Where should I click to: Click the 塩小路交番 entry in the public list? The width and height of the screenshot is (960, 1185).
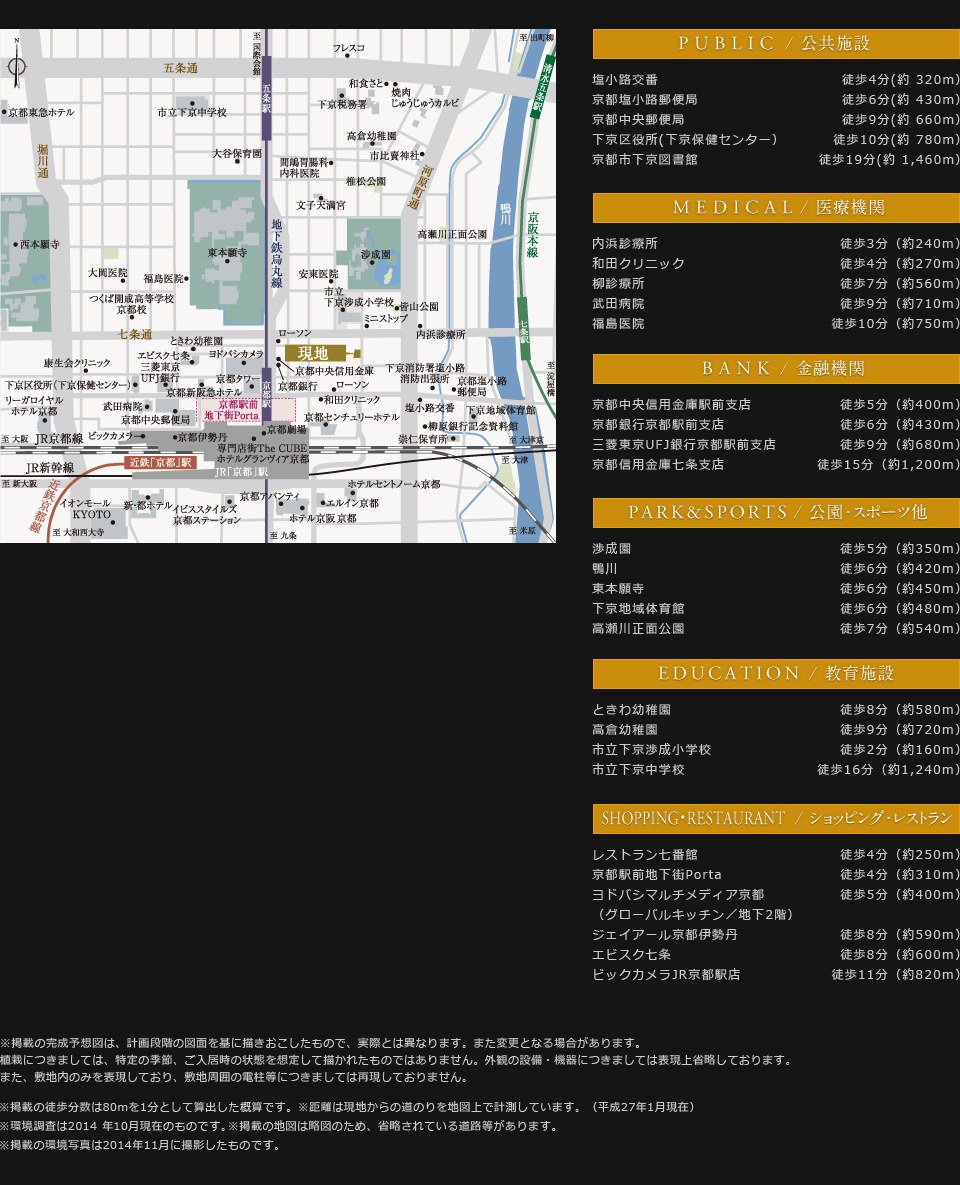pyautogui.click(x=625, y=80)
